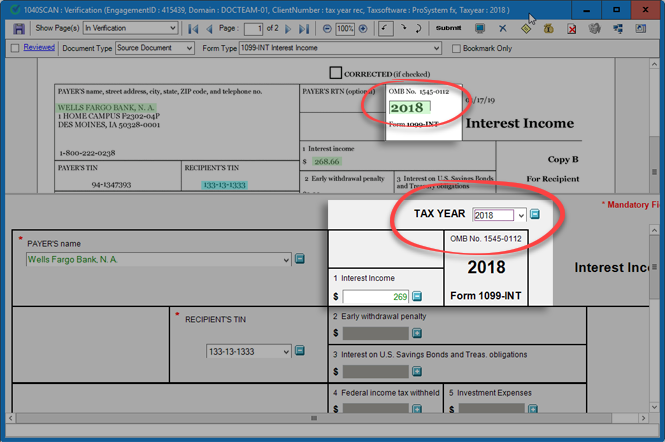Image resolution: width=665 pixels, height=442 pixels.
Task: Click the highlighted WELLS FARGO BANK payer text
Action: [106, 107]
